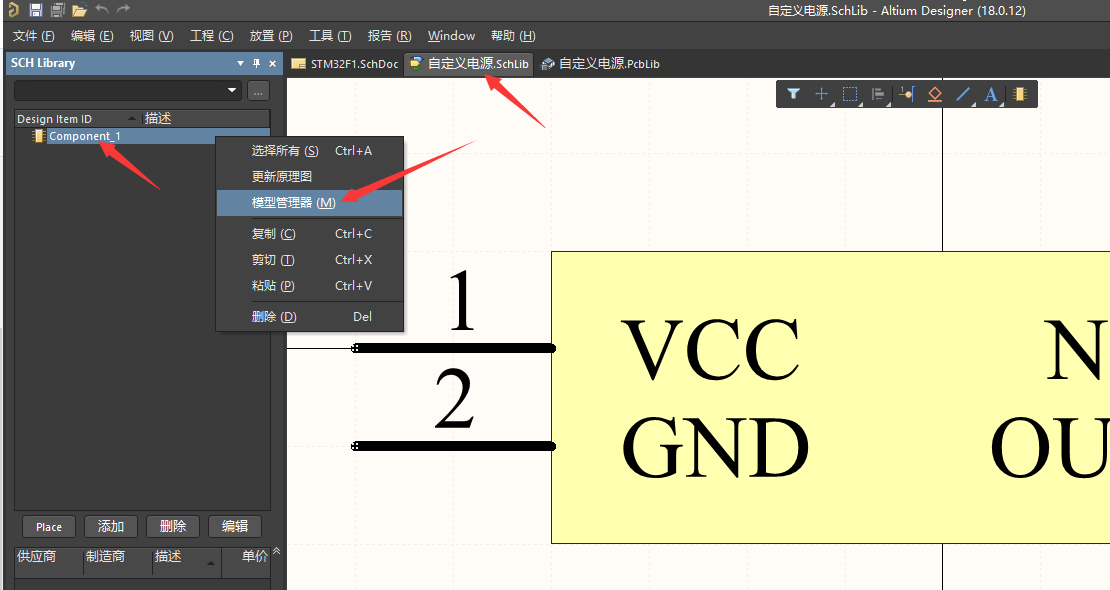
Task: Select the Place Text String tool
Action: pos(991,93)
